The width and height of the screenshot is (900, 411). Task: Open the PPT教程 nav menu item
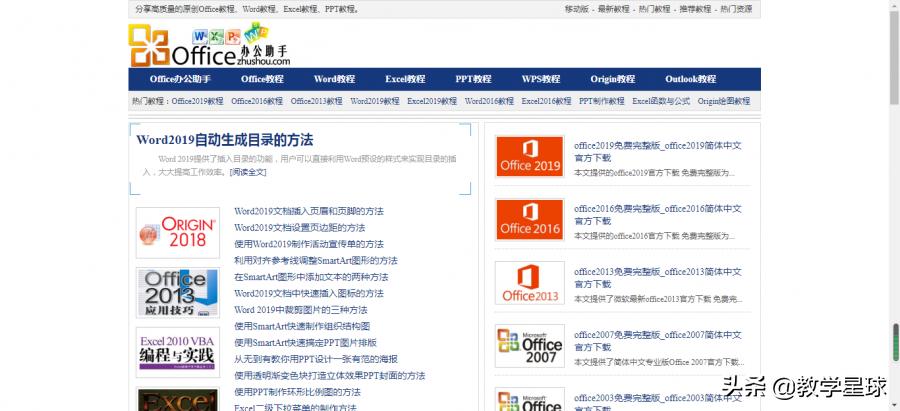tap(474, 79)
